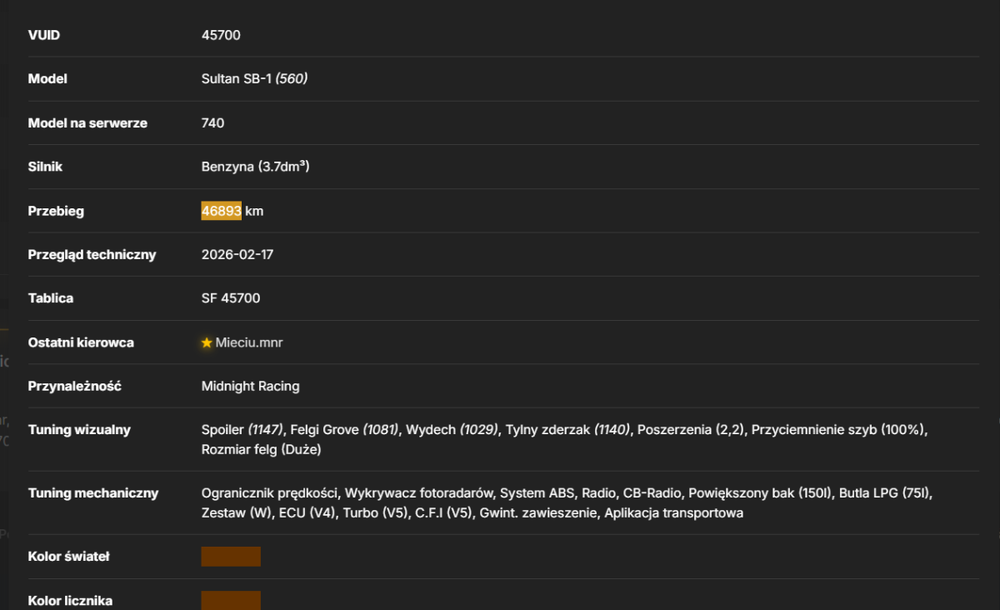1000x610 pixels.
Task: Click the Ogranicznik prędkości entry
Action: tap(269, 493)
